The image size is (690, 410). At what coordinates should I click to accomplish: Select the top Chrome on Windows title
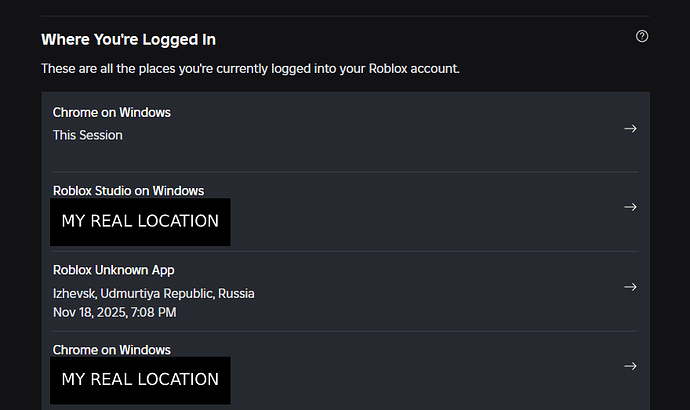(111, 113)
